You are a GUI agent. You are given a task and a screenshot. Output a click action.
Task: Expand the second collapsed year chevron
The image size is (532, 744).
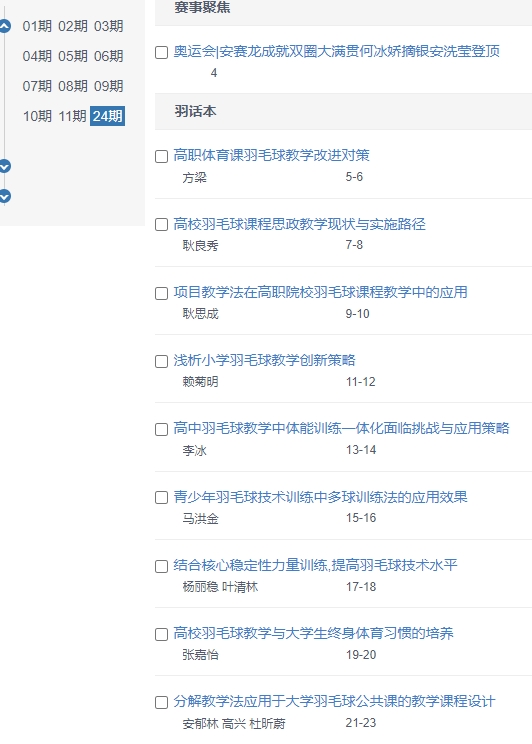4,166
